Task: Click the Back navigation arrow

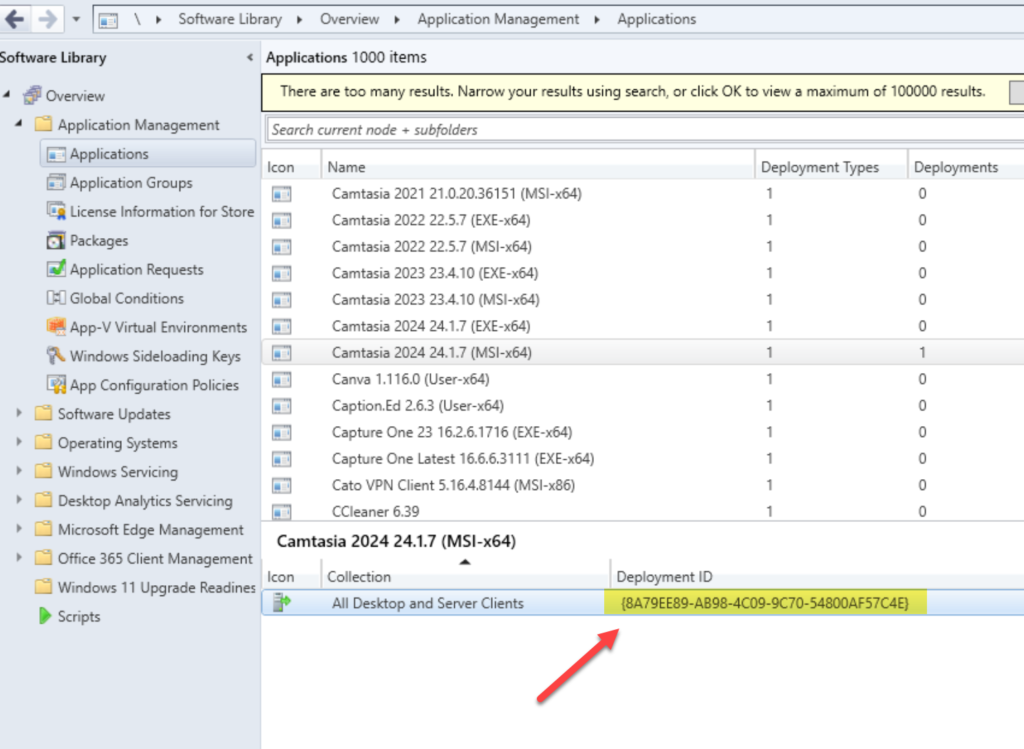Action: [14, 19]
